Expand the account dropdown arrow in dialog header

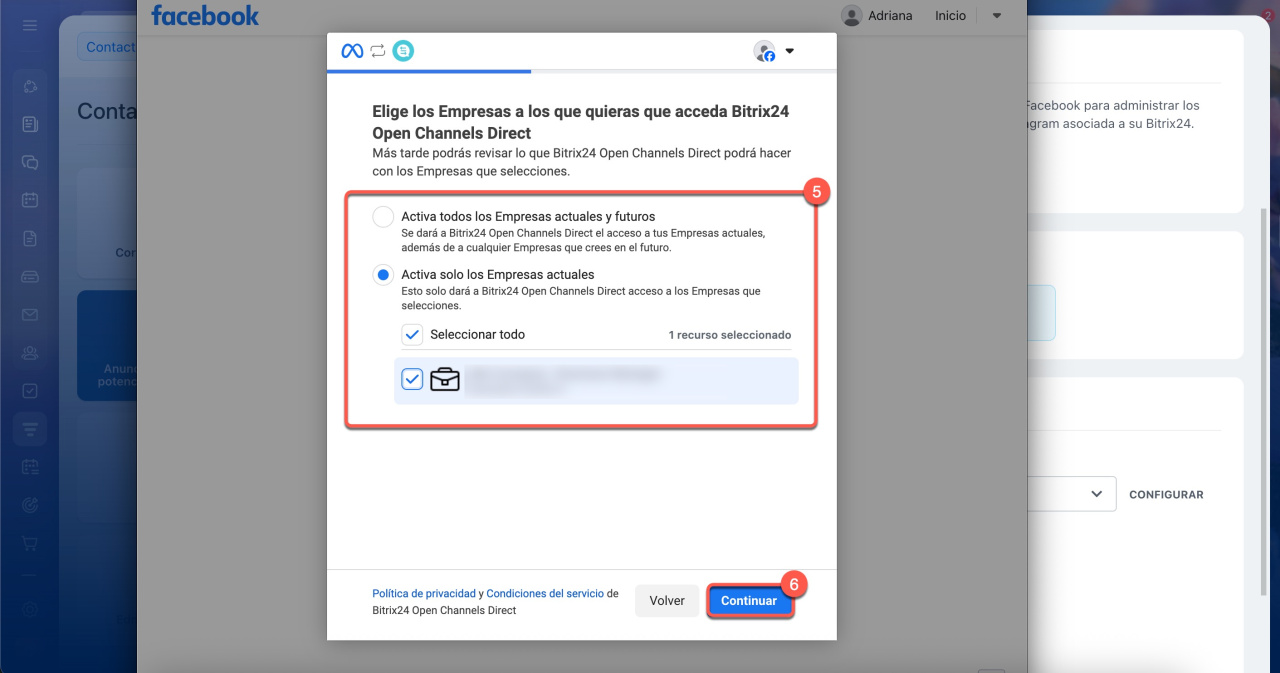790,51
